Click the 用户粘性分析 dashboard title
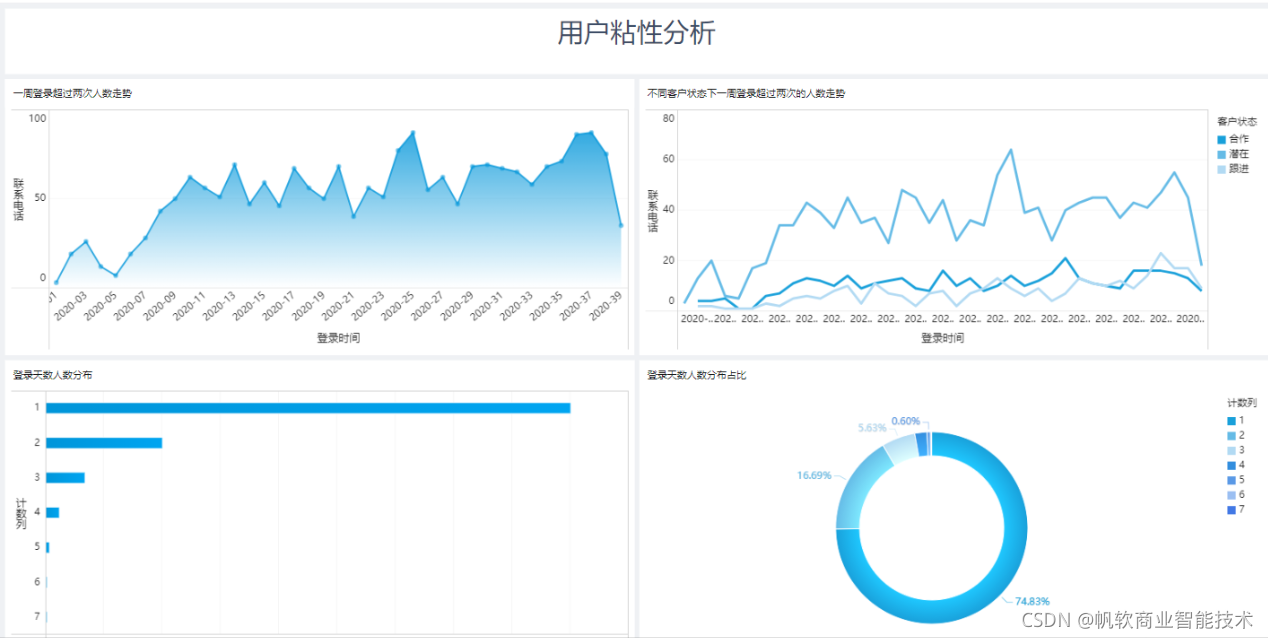 point(636,33)
